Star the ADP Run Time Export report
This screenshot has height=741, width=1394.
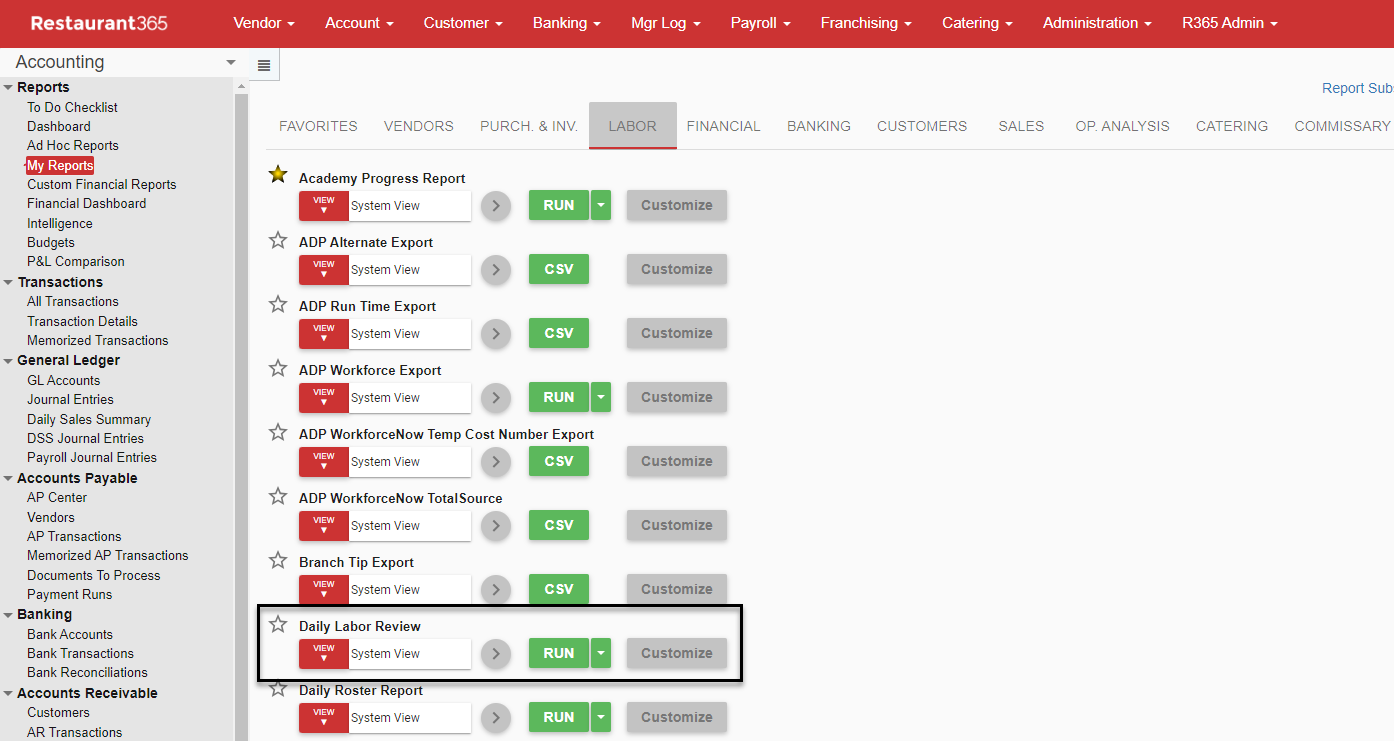click(278, 304)
